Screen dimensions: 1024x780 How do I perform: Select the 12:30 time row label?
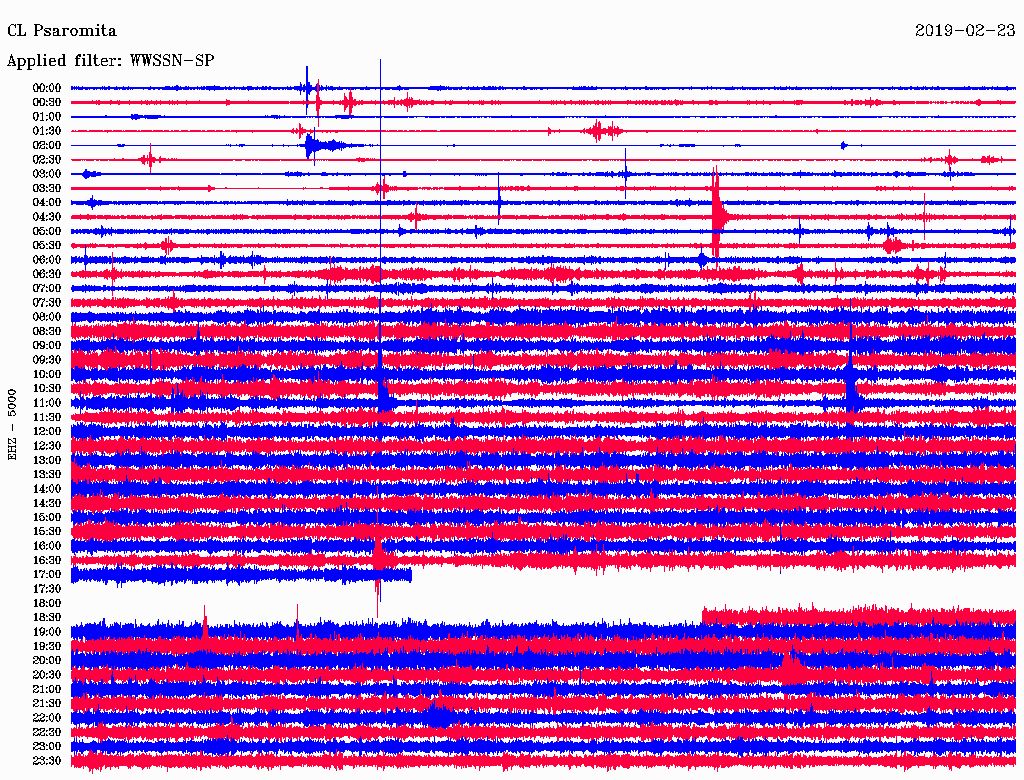click(x=47, y=446)
